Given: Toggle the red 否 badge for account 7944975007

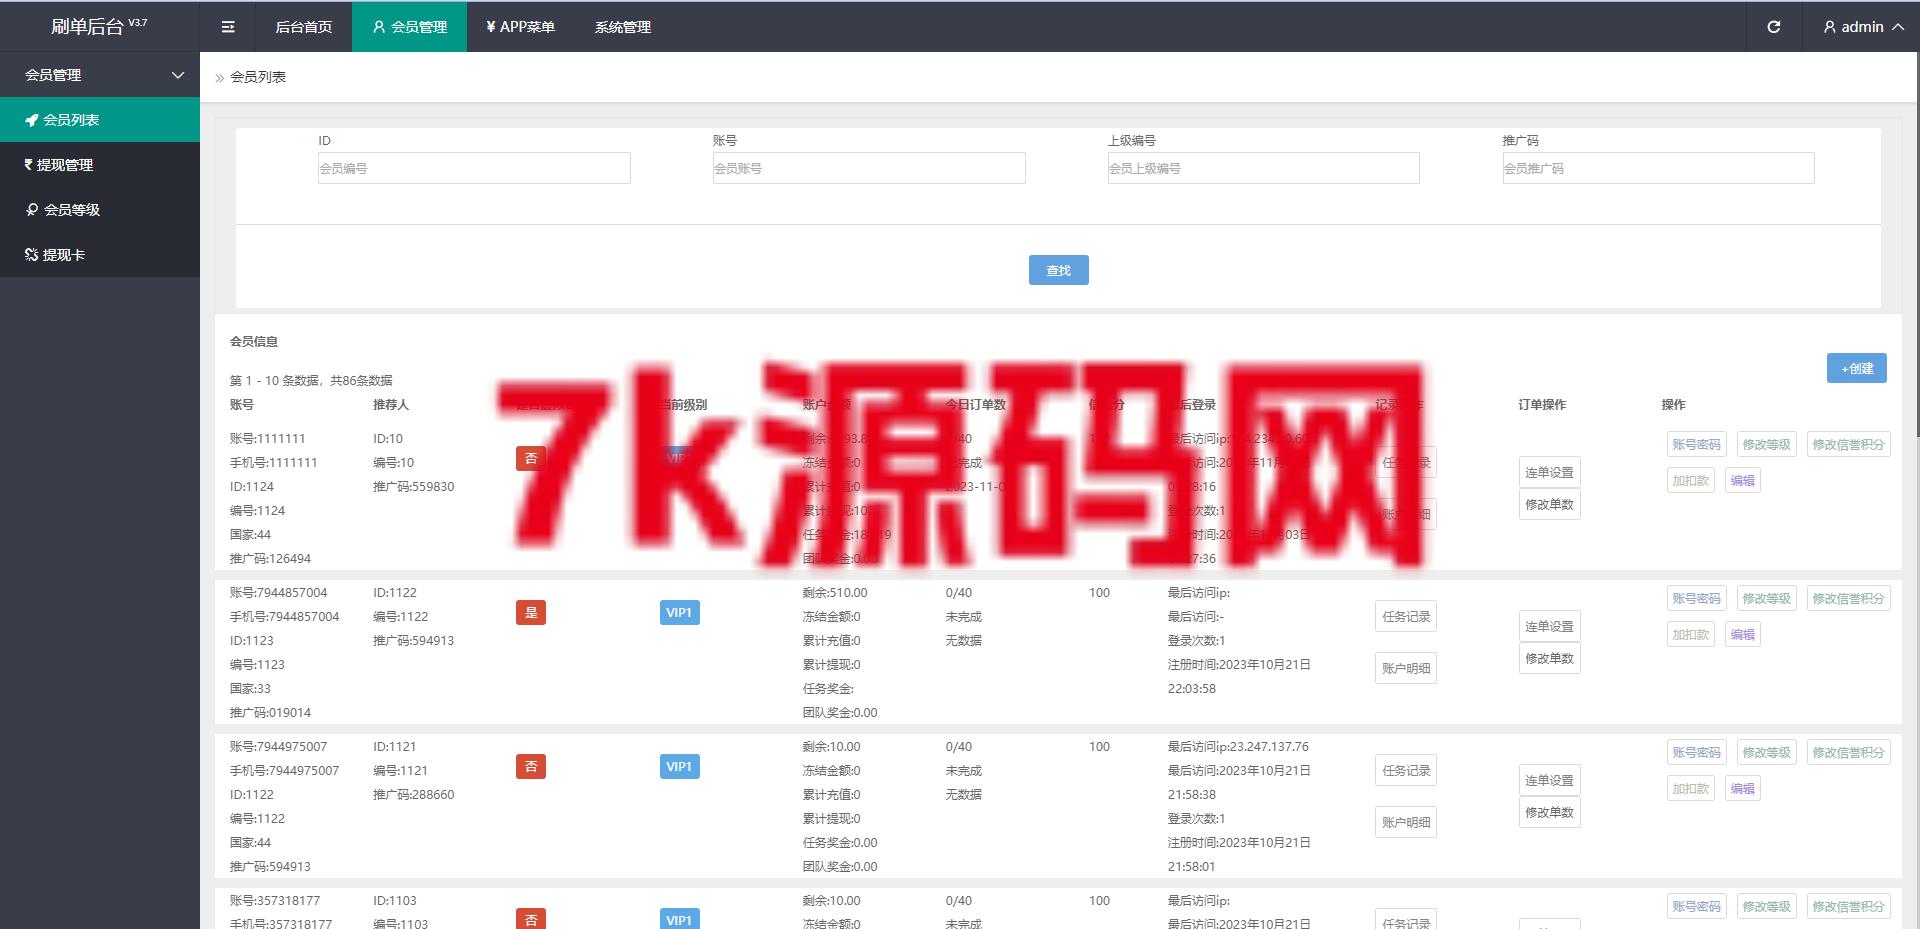Looking at the screenshot, I should point(531,766).
